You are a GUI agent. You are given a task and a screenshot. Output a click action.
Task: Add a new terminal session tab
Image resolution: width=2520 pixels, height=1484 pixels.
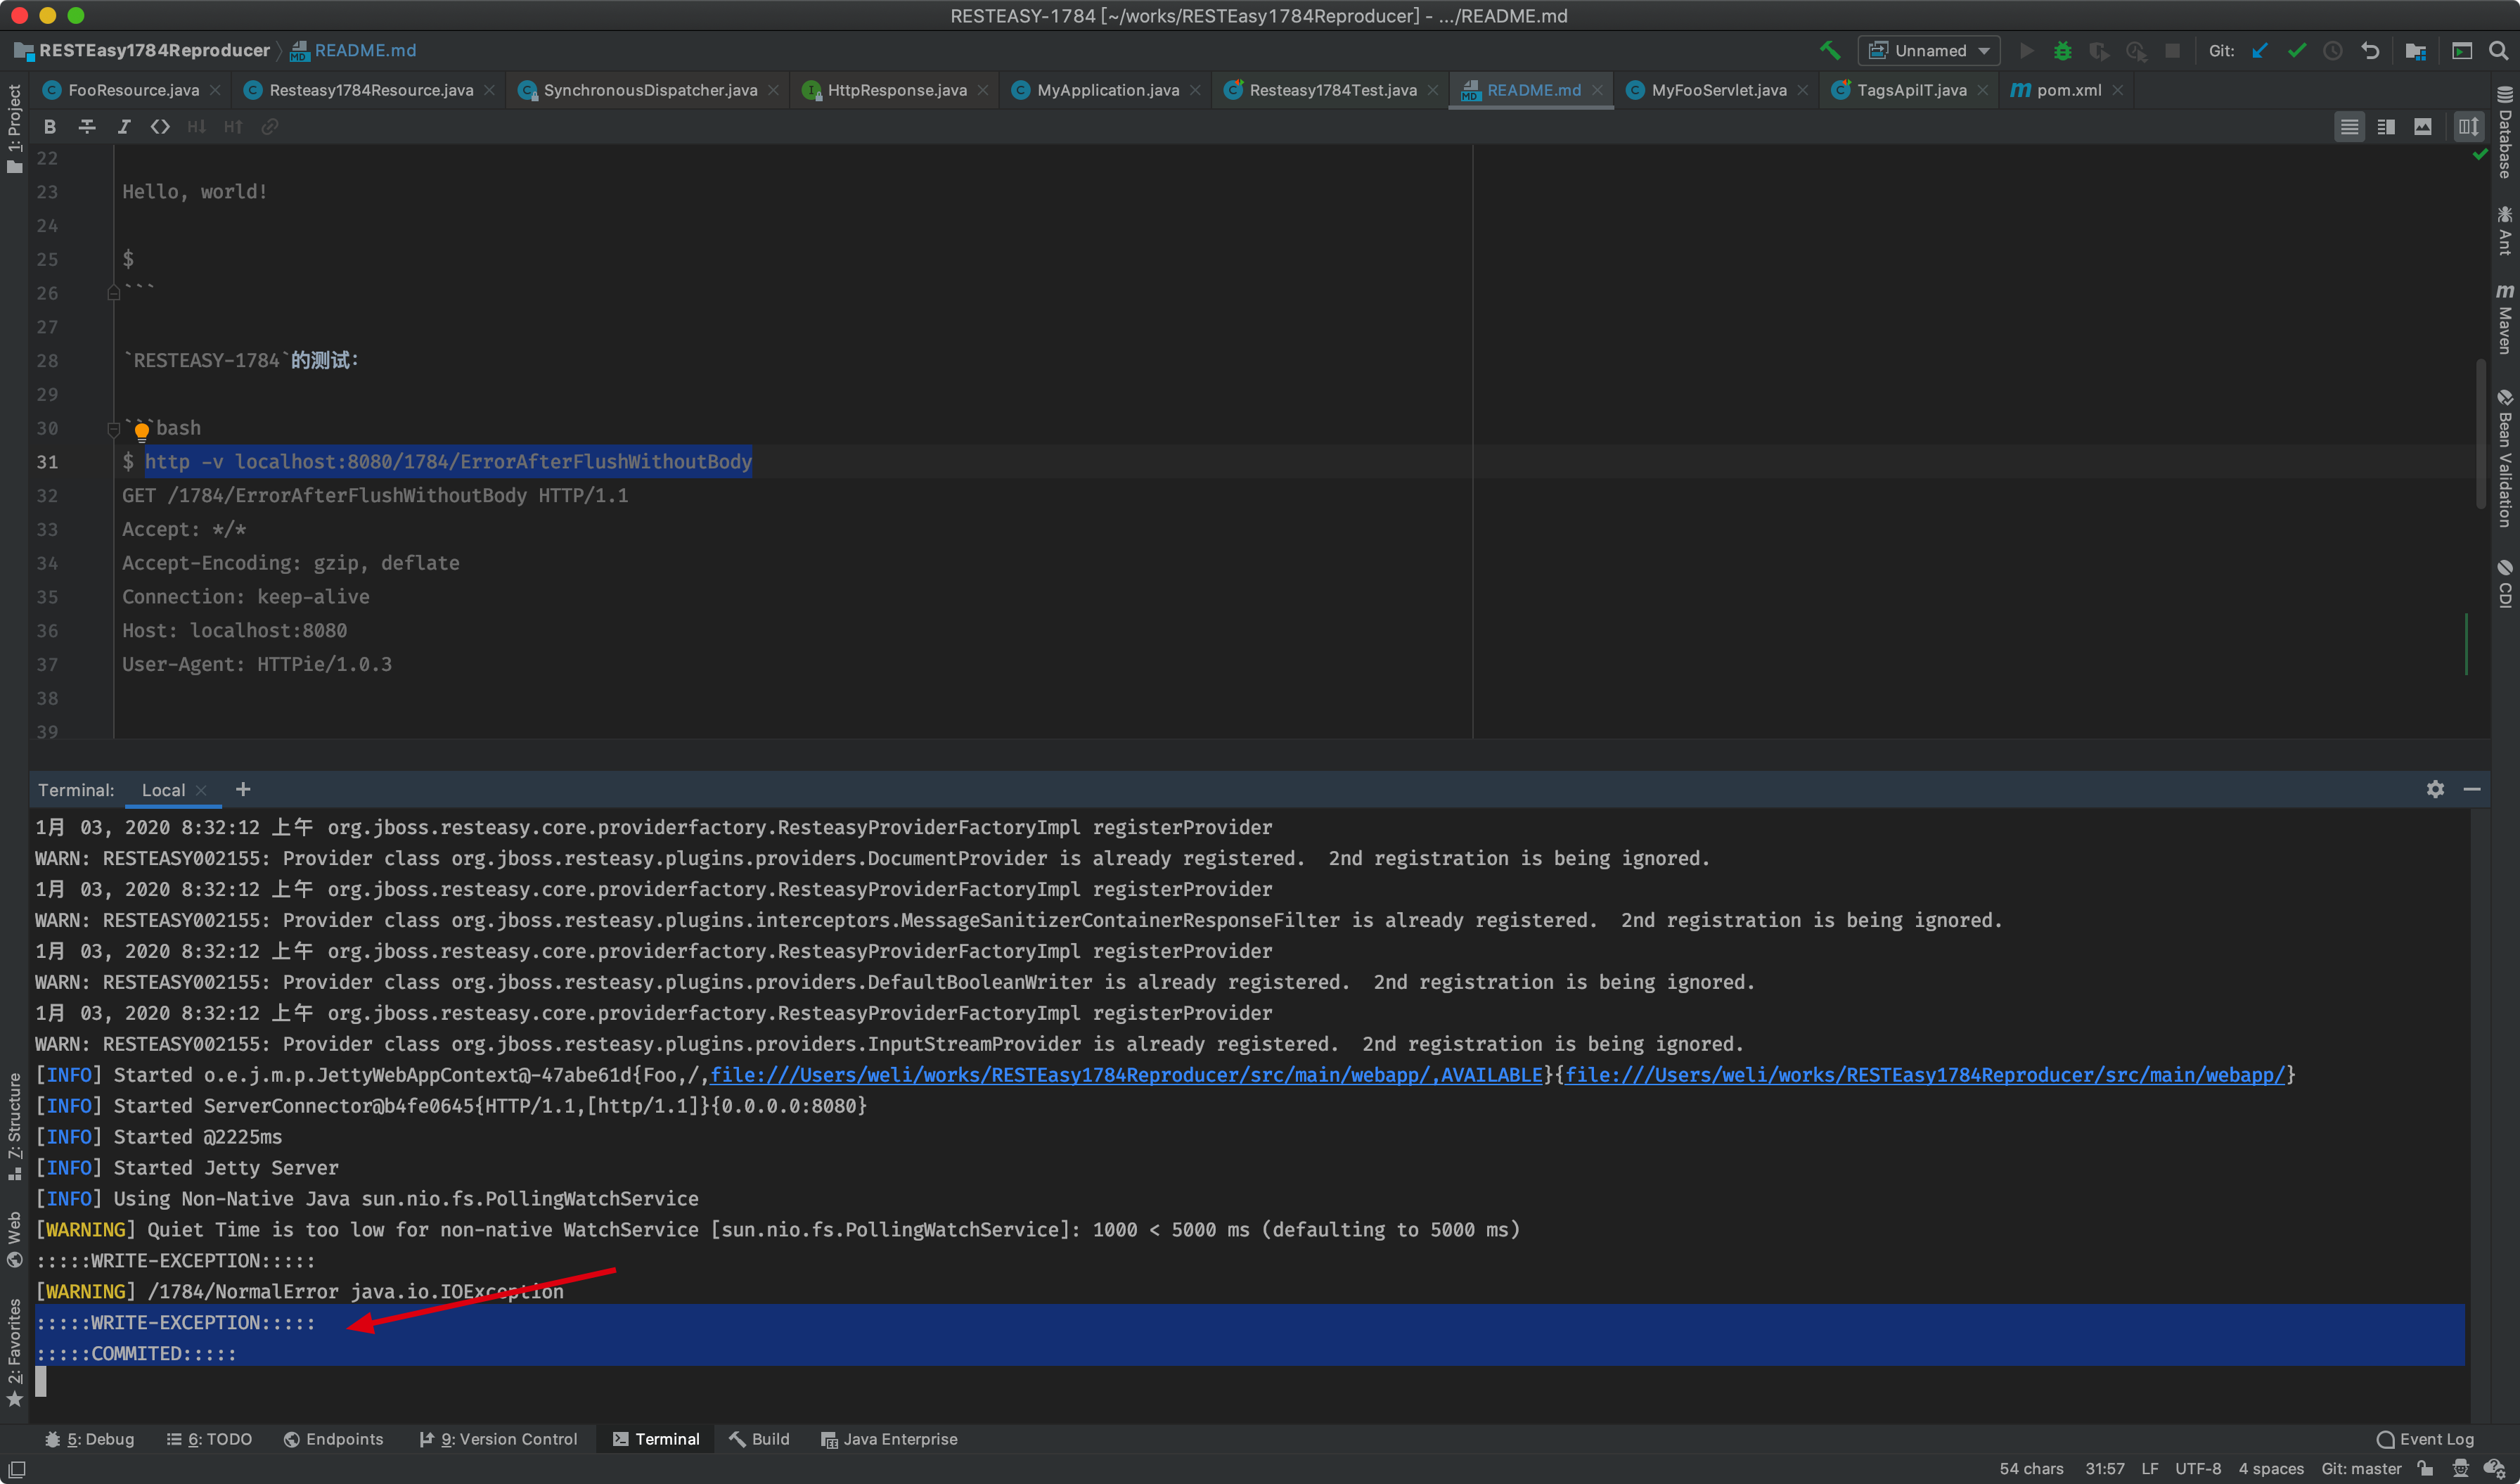click(243, 789)
